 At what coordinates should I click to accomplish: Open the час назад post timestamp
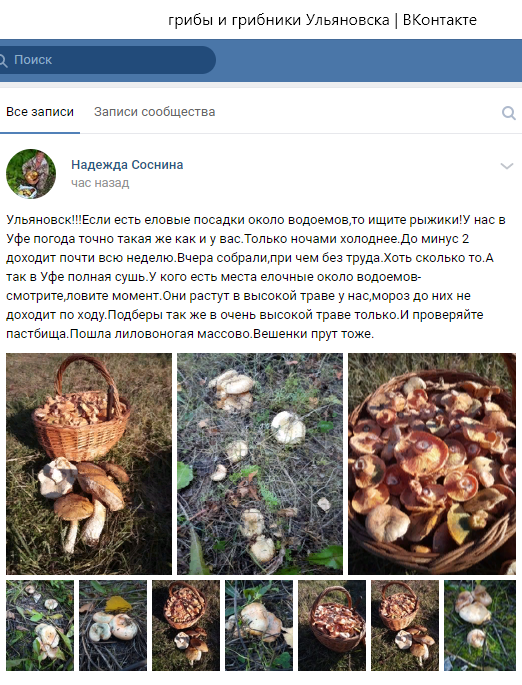[100, 183]
